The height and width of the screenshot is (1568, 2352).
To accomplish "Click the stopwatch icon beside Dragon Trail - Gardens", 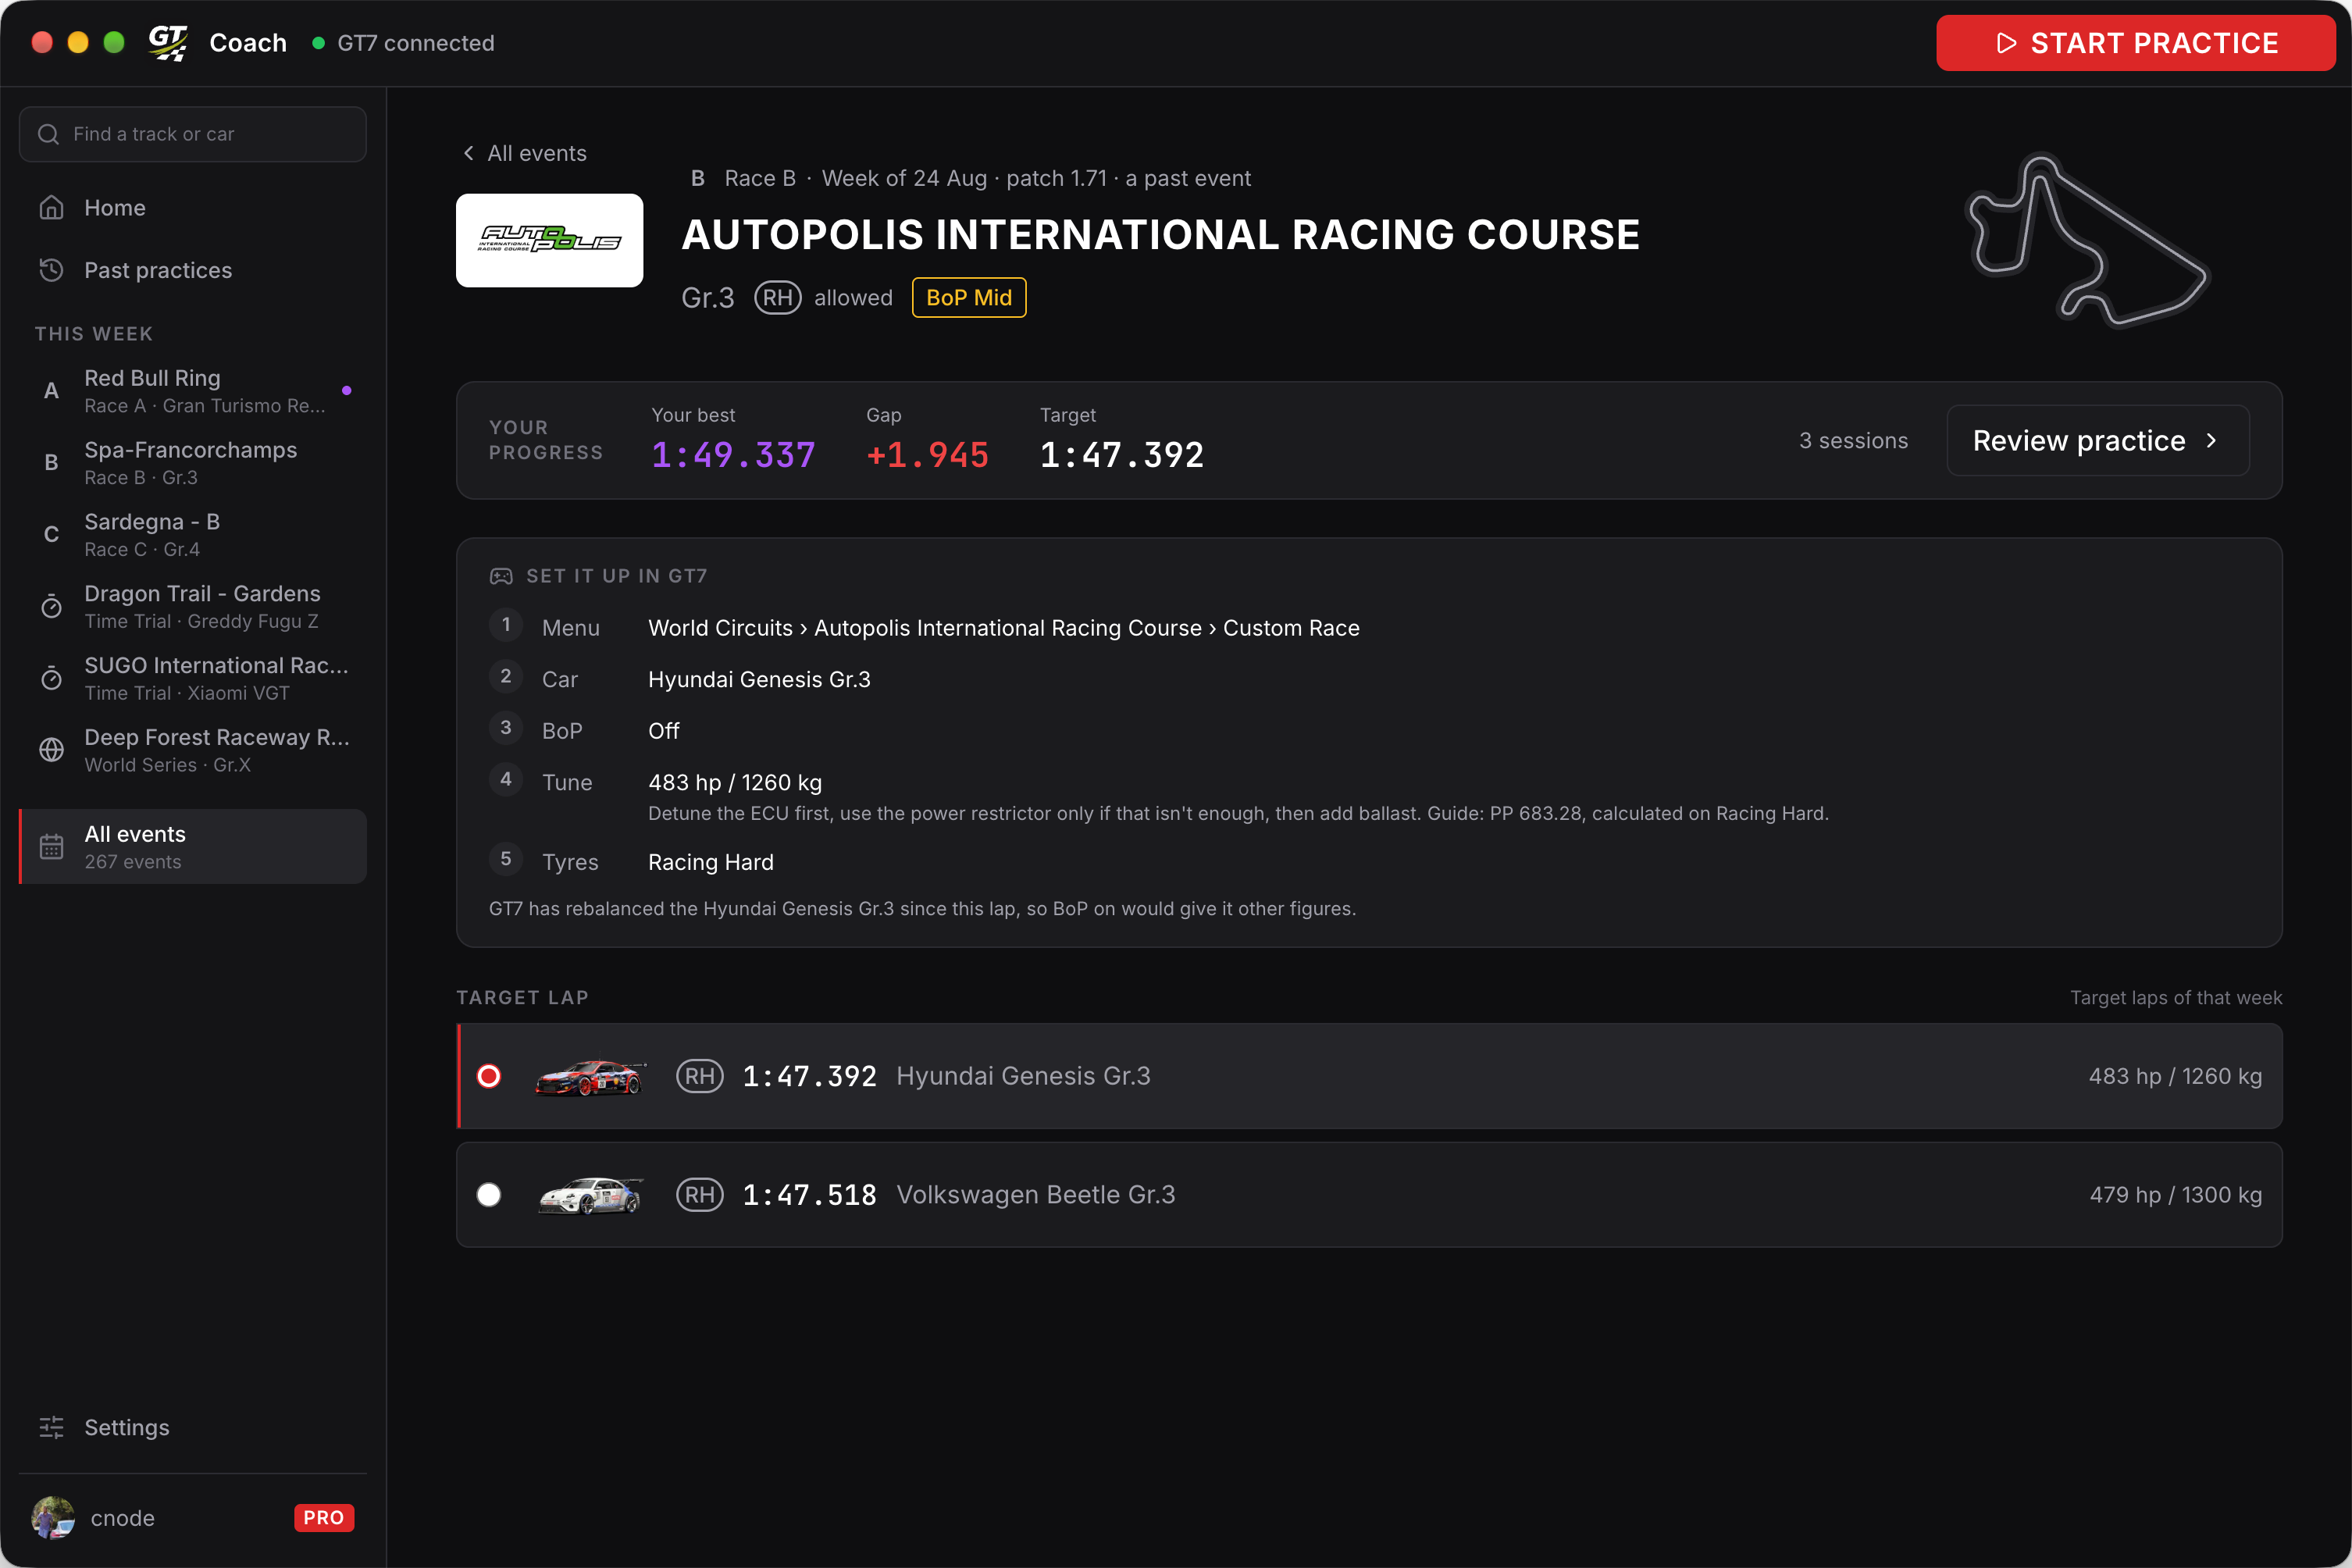I will coord(51,607).
